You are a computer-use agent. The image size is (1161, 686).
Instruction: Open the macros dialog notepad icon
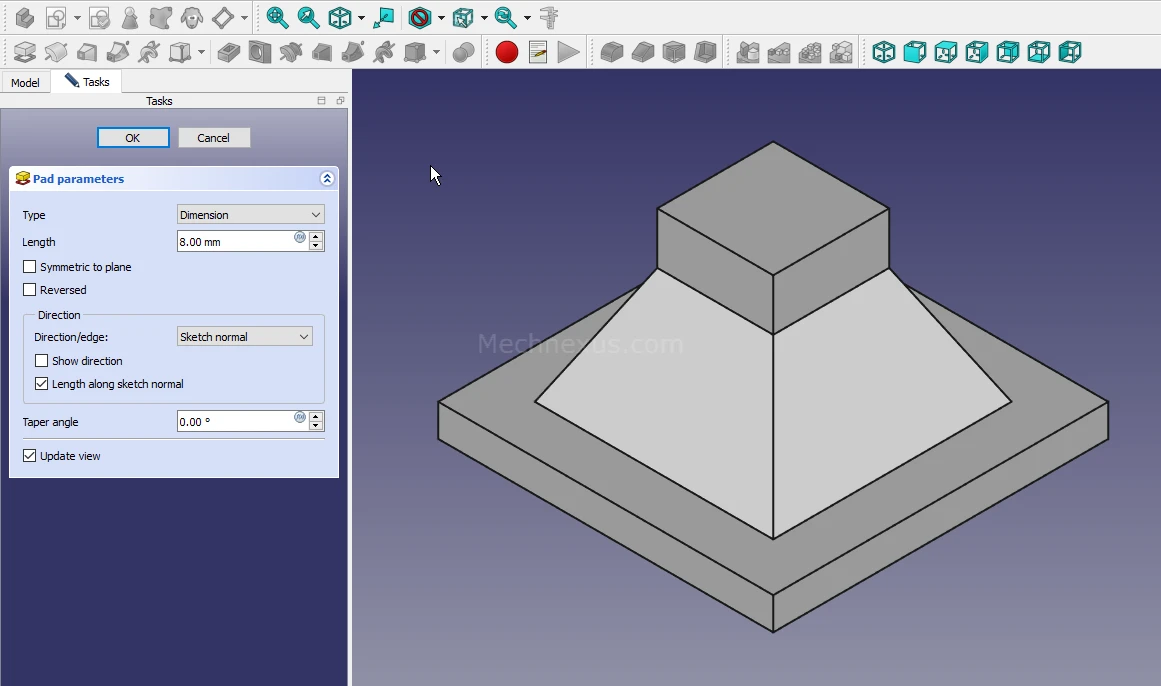(x=538, y=52)
